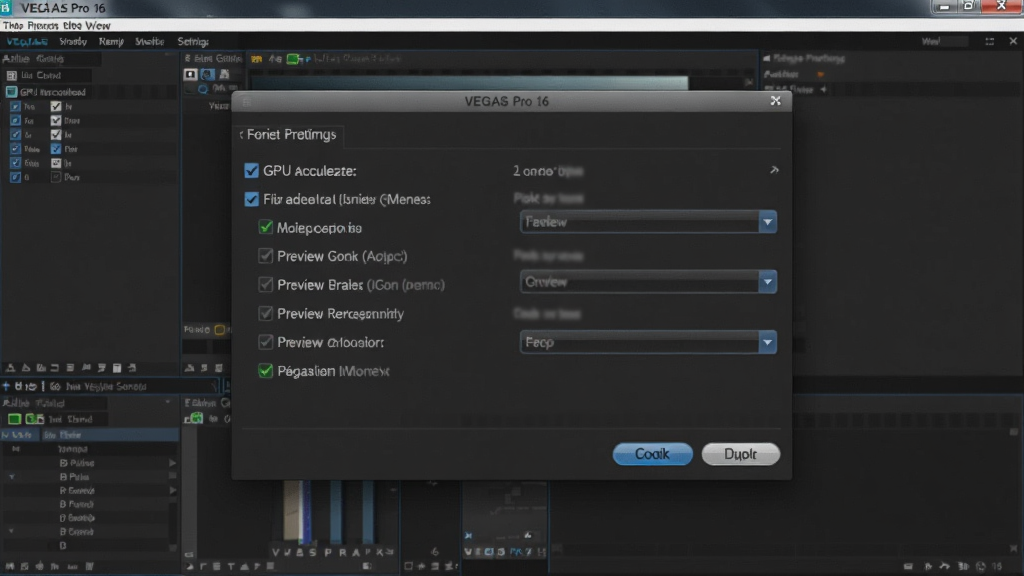Click the orange marker in right panel
The width and height of the screenshot is (1024, 576).
(821, 74)
